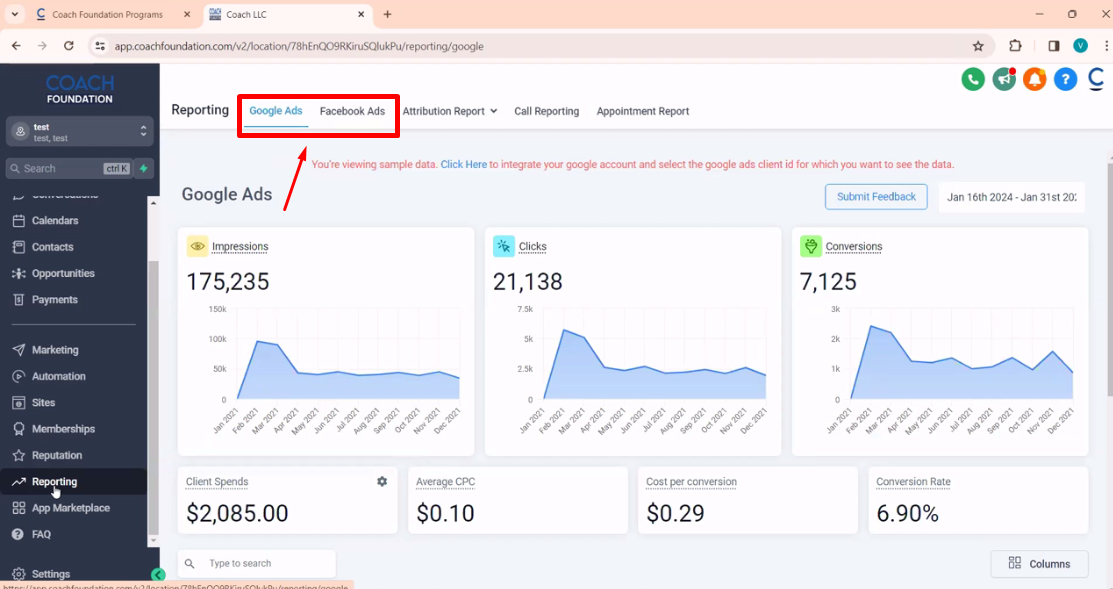Click the Average CPC label
This screenshot has width=1113, height=589.
[446, 482]
